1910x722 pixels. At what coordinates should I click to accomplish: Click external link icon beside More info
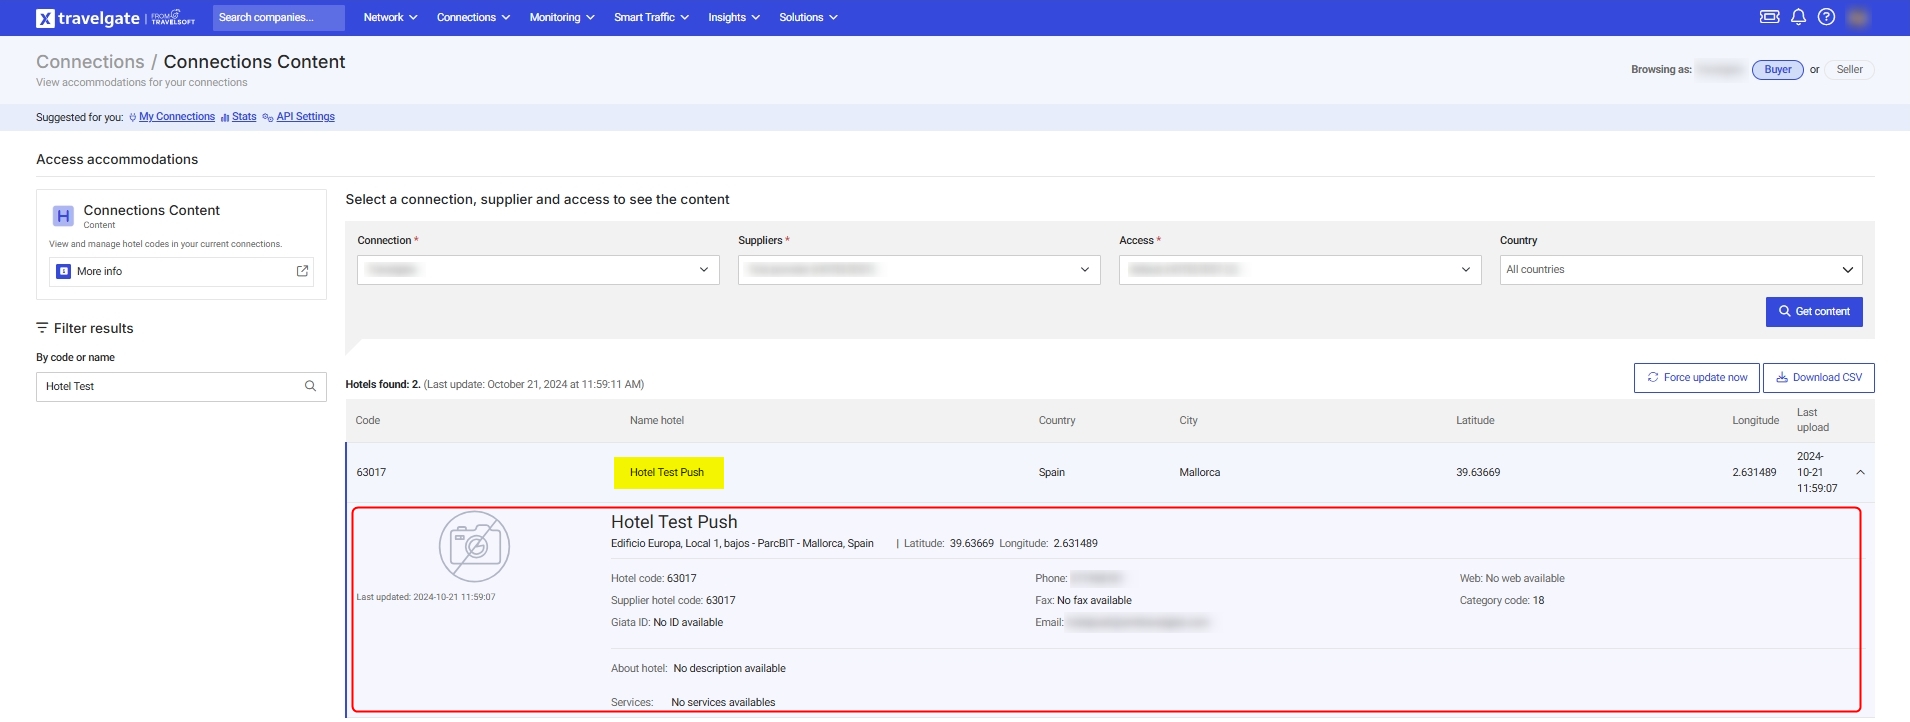[x=302, y=271]
